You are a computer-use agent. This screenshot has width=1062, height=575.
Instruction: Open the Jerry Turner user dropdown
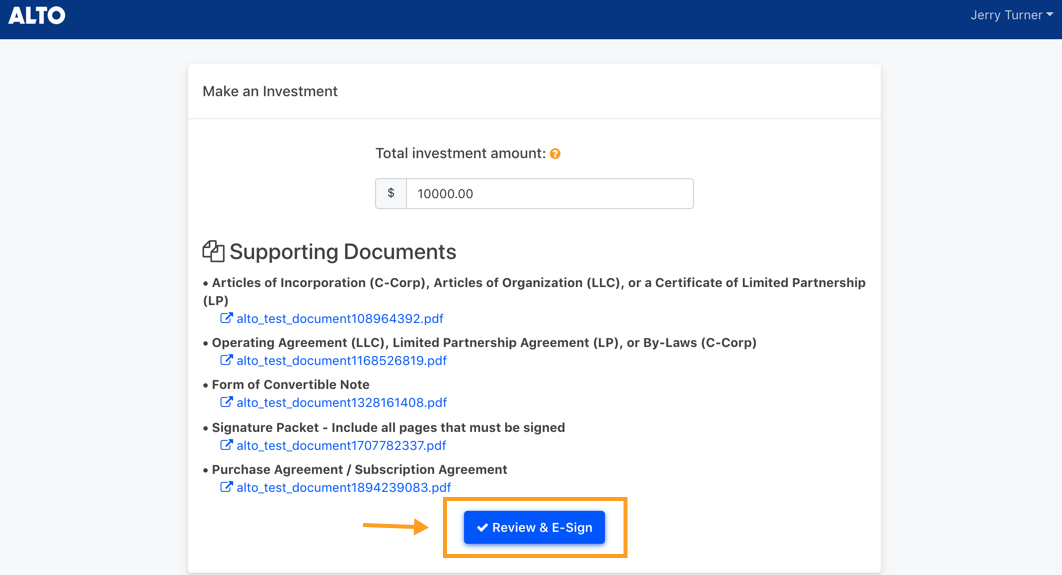click(1011, 15)
